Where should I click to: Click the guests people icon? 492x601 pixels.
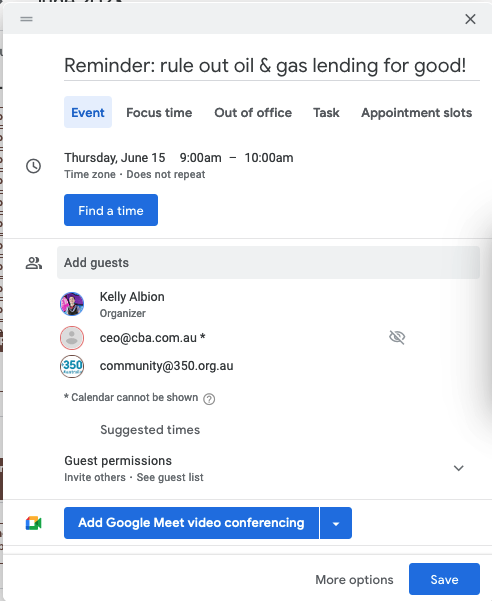coord(34,263)
